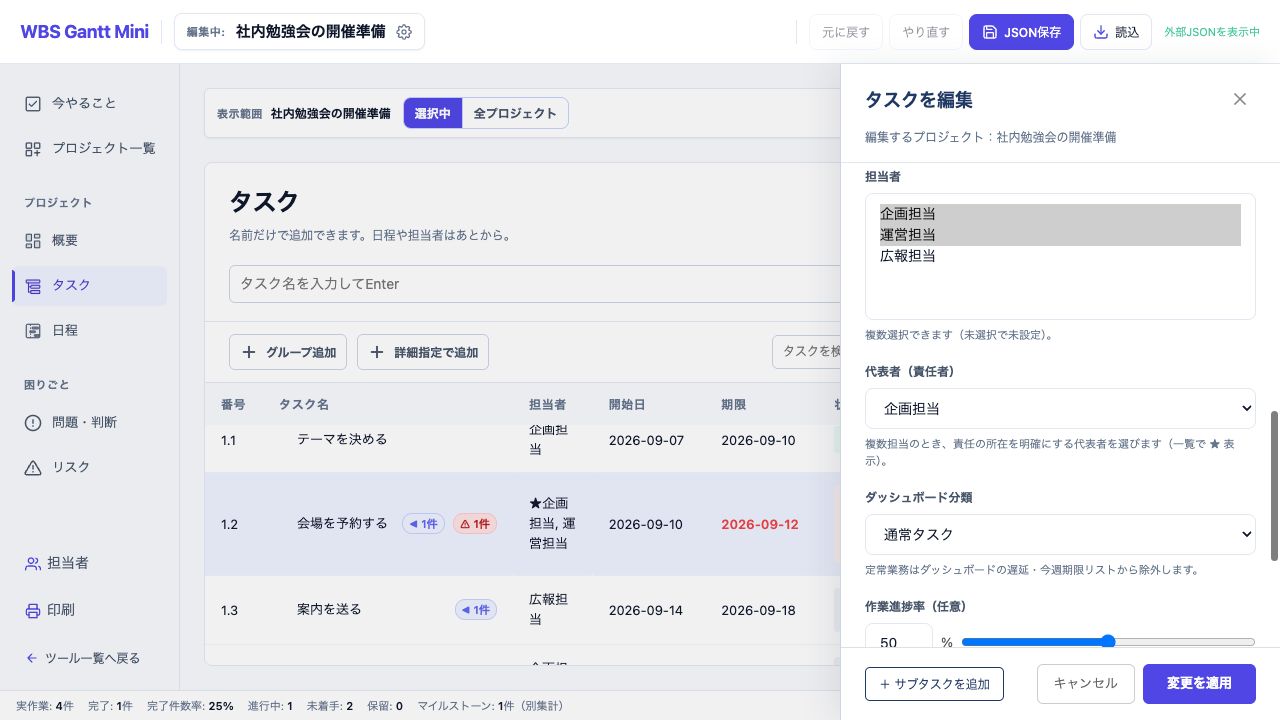The height and width of the screenshot is (720, 1280).
Task: Go to プロジェクト一覧 in the sidebar
Action: [89, 148]
